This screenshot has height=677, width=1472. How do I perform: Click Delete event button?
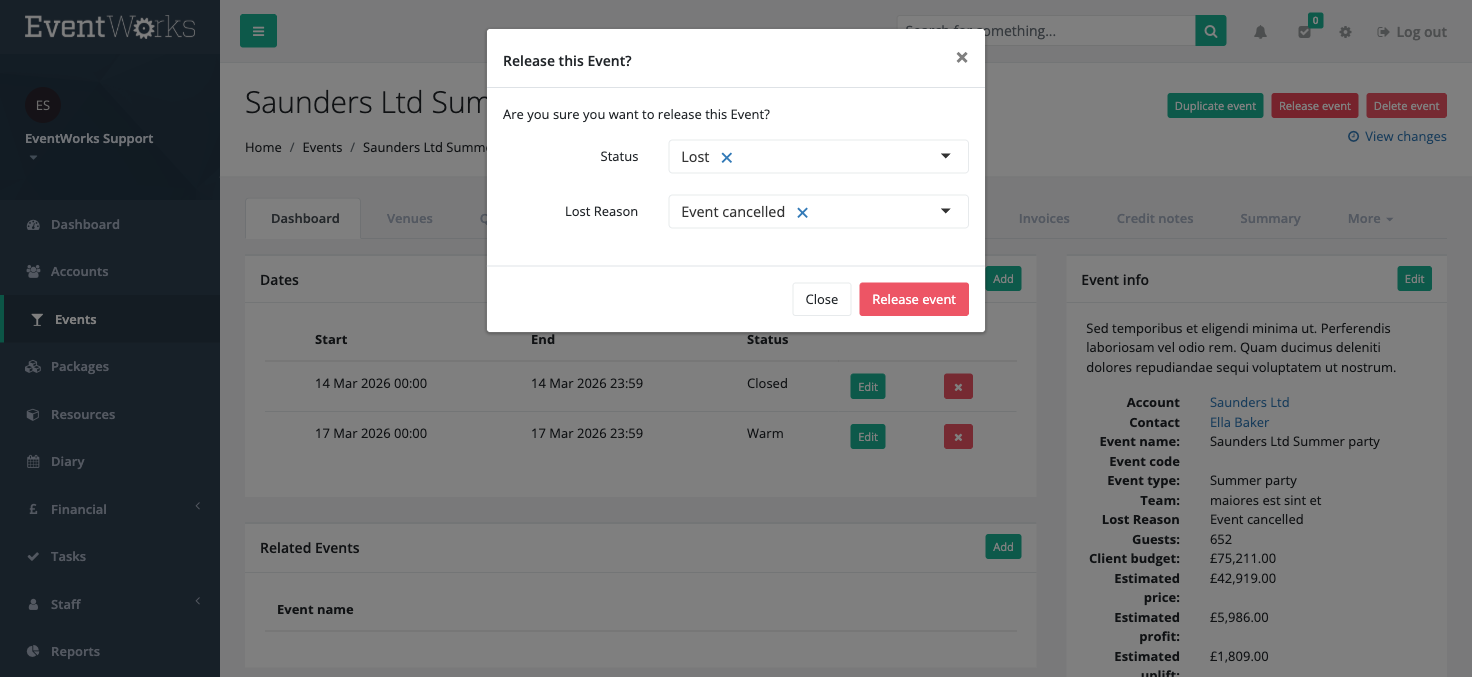tap(1406, 106)
